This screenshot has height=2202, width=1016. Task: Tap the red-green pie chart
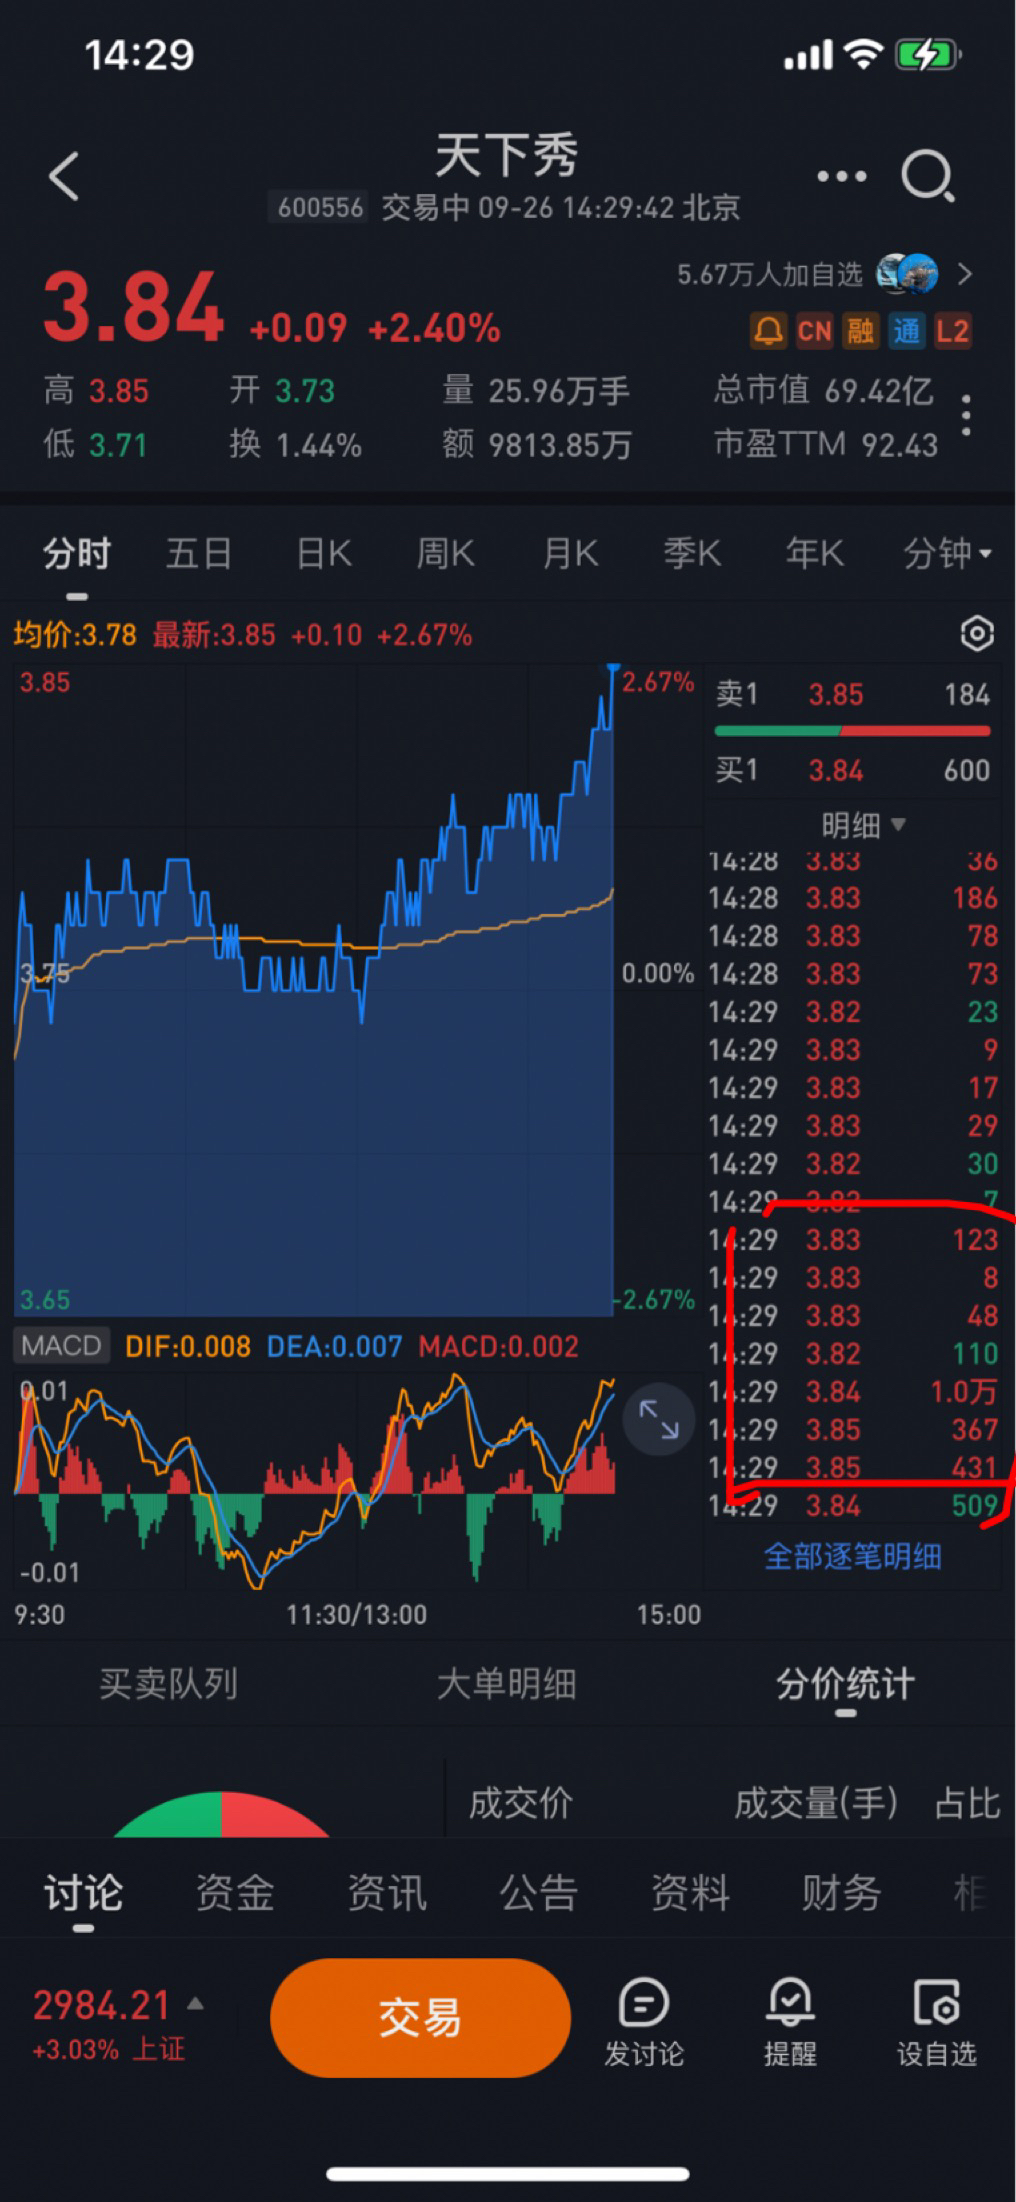(221, 1814)
